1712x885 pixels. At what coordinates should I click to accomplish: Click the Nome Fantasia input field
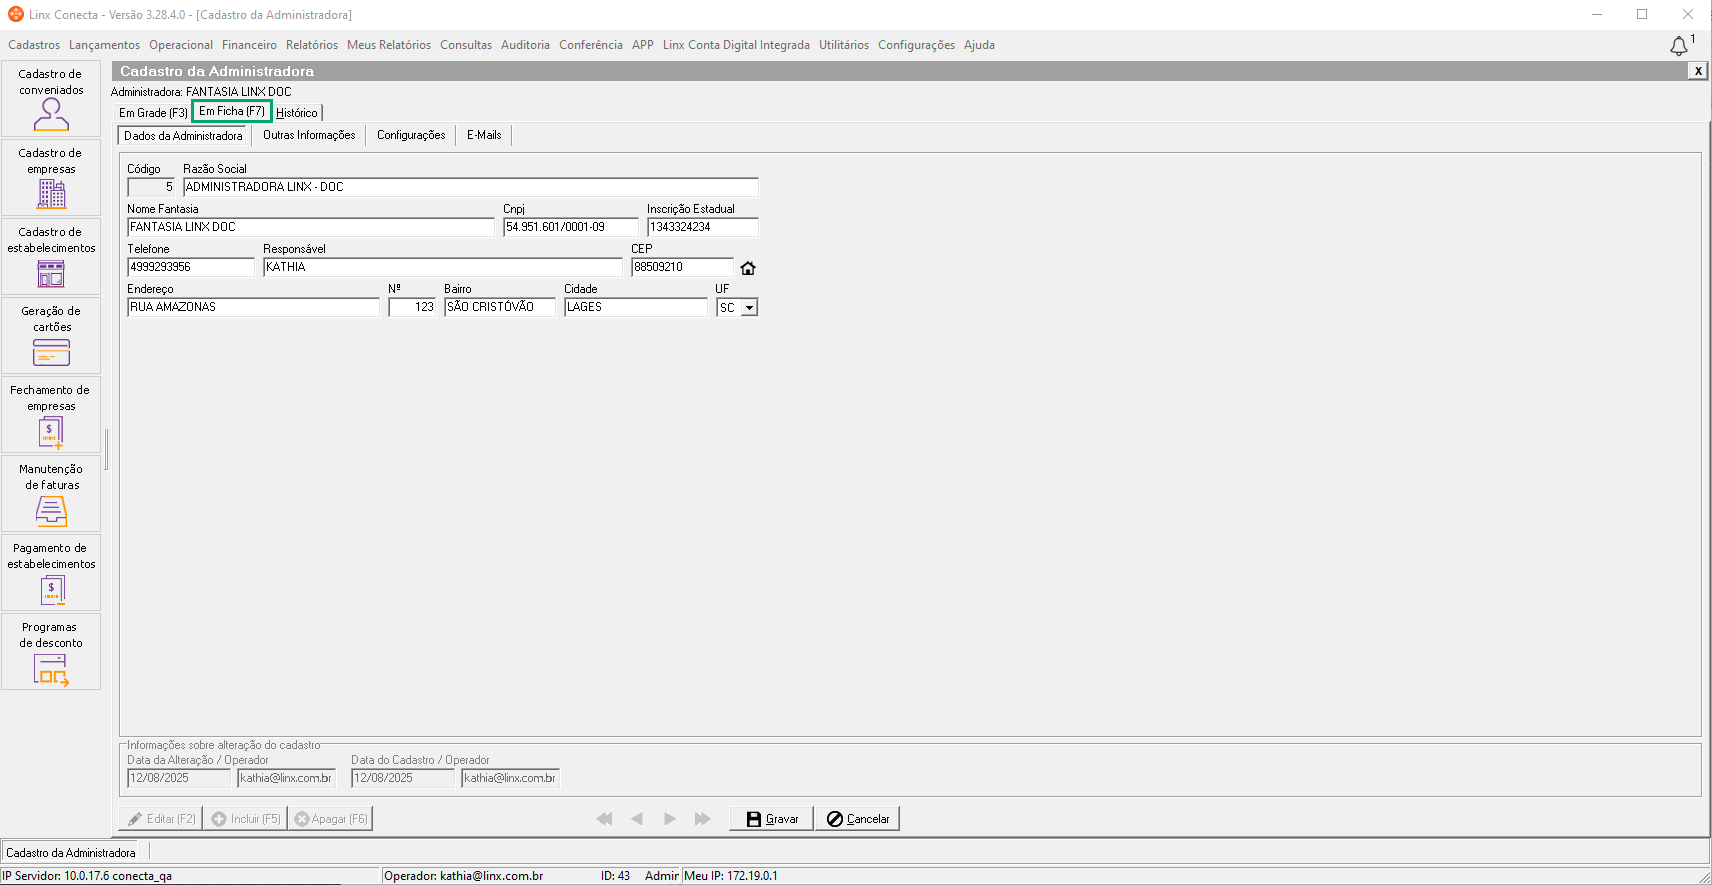(311, 227)
